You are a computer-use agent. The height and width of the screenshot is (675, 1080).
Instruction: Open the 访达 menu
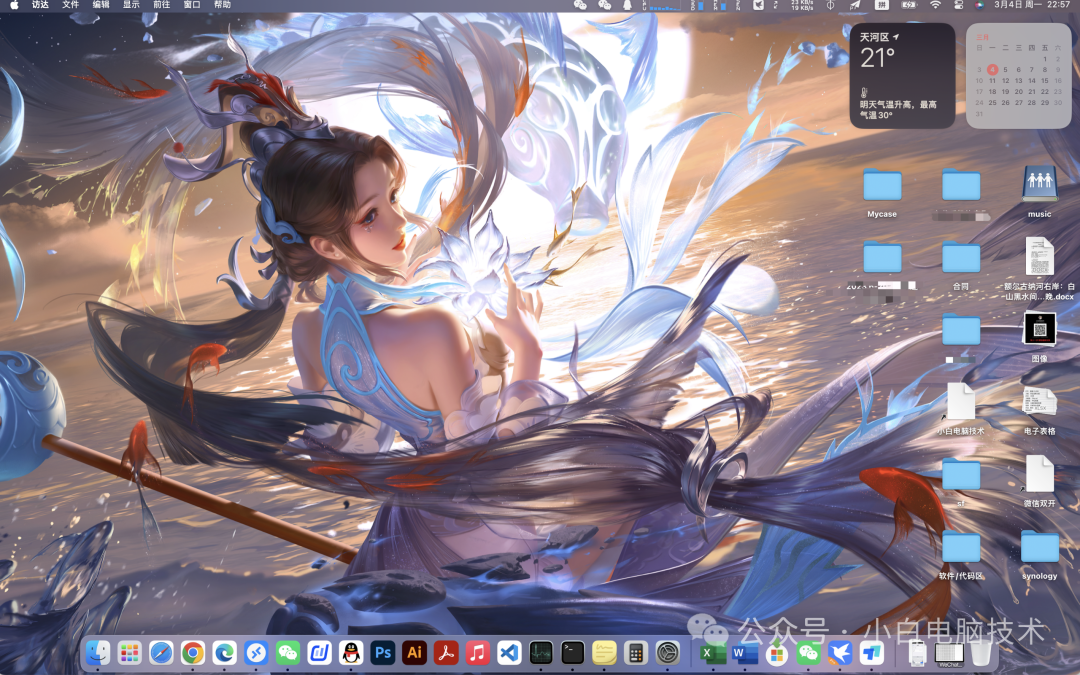pyautogui.click(x=41, y=5)
